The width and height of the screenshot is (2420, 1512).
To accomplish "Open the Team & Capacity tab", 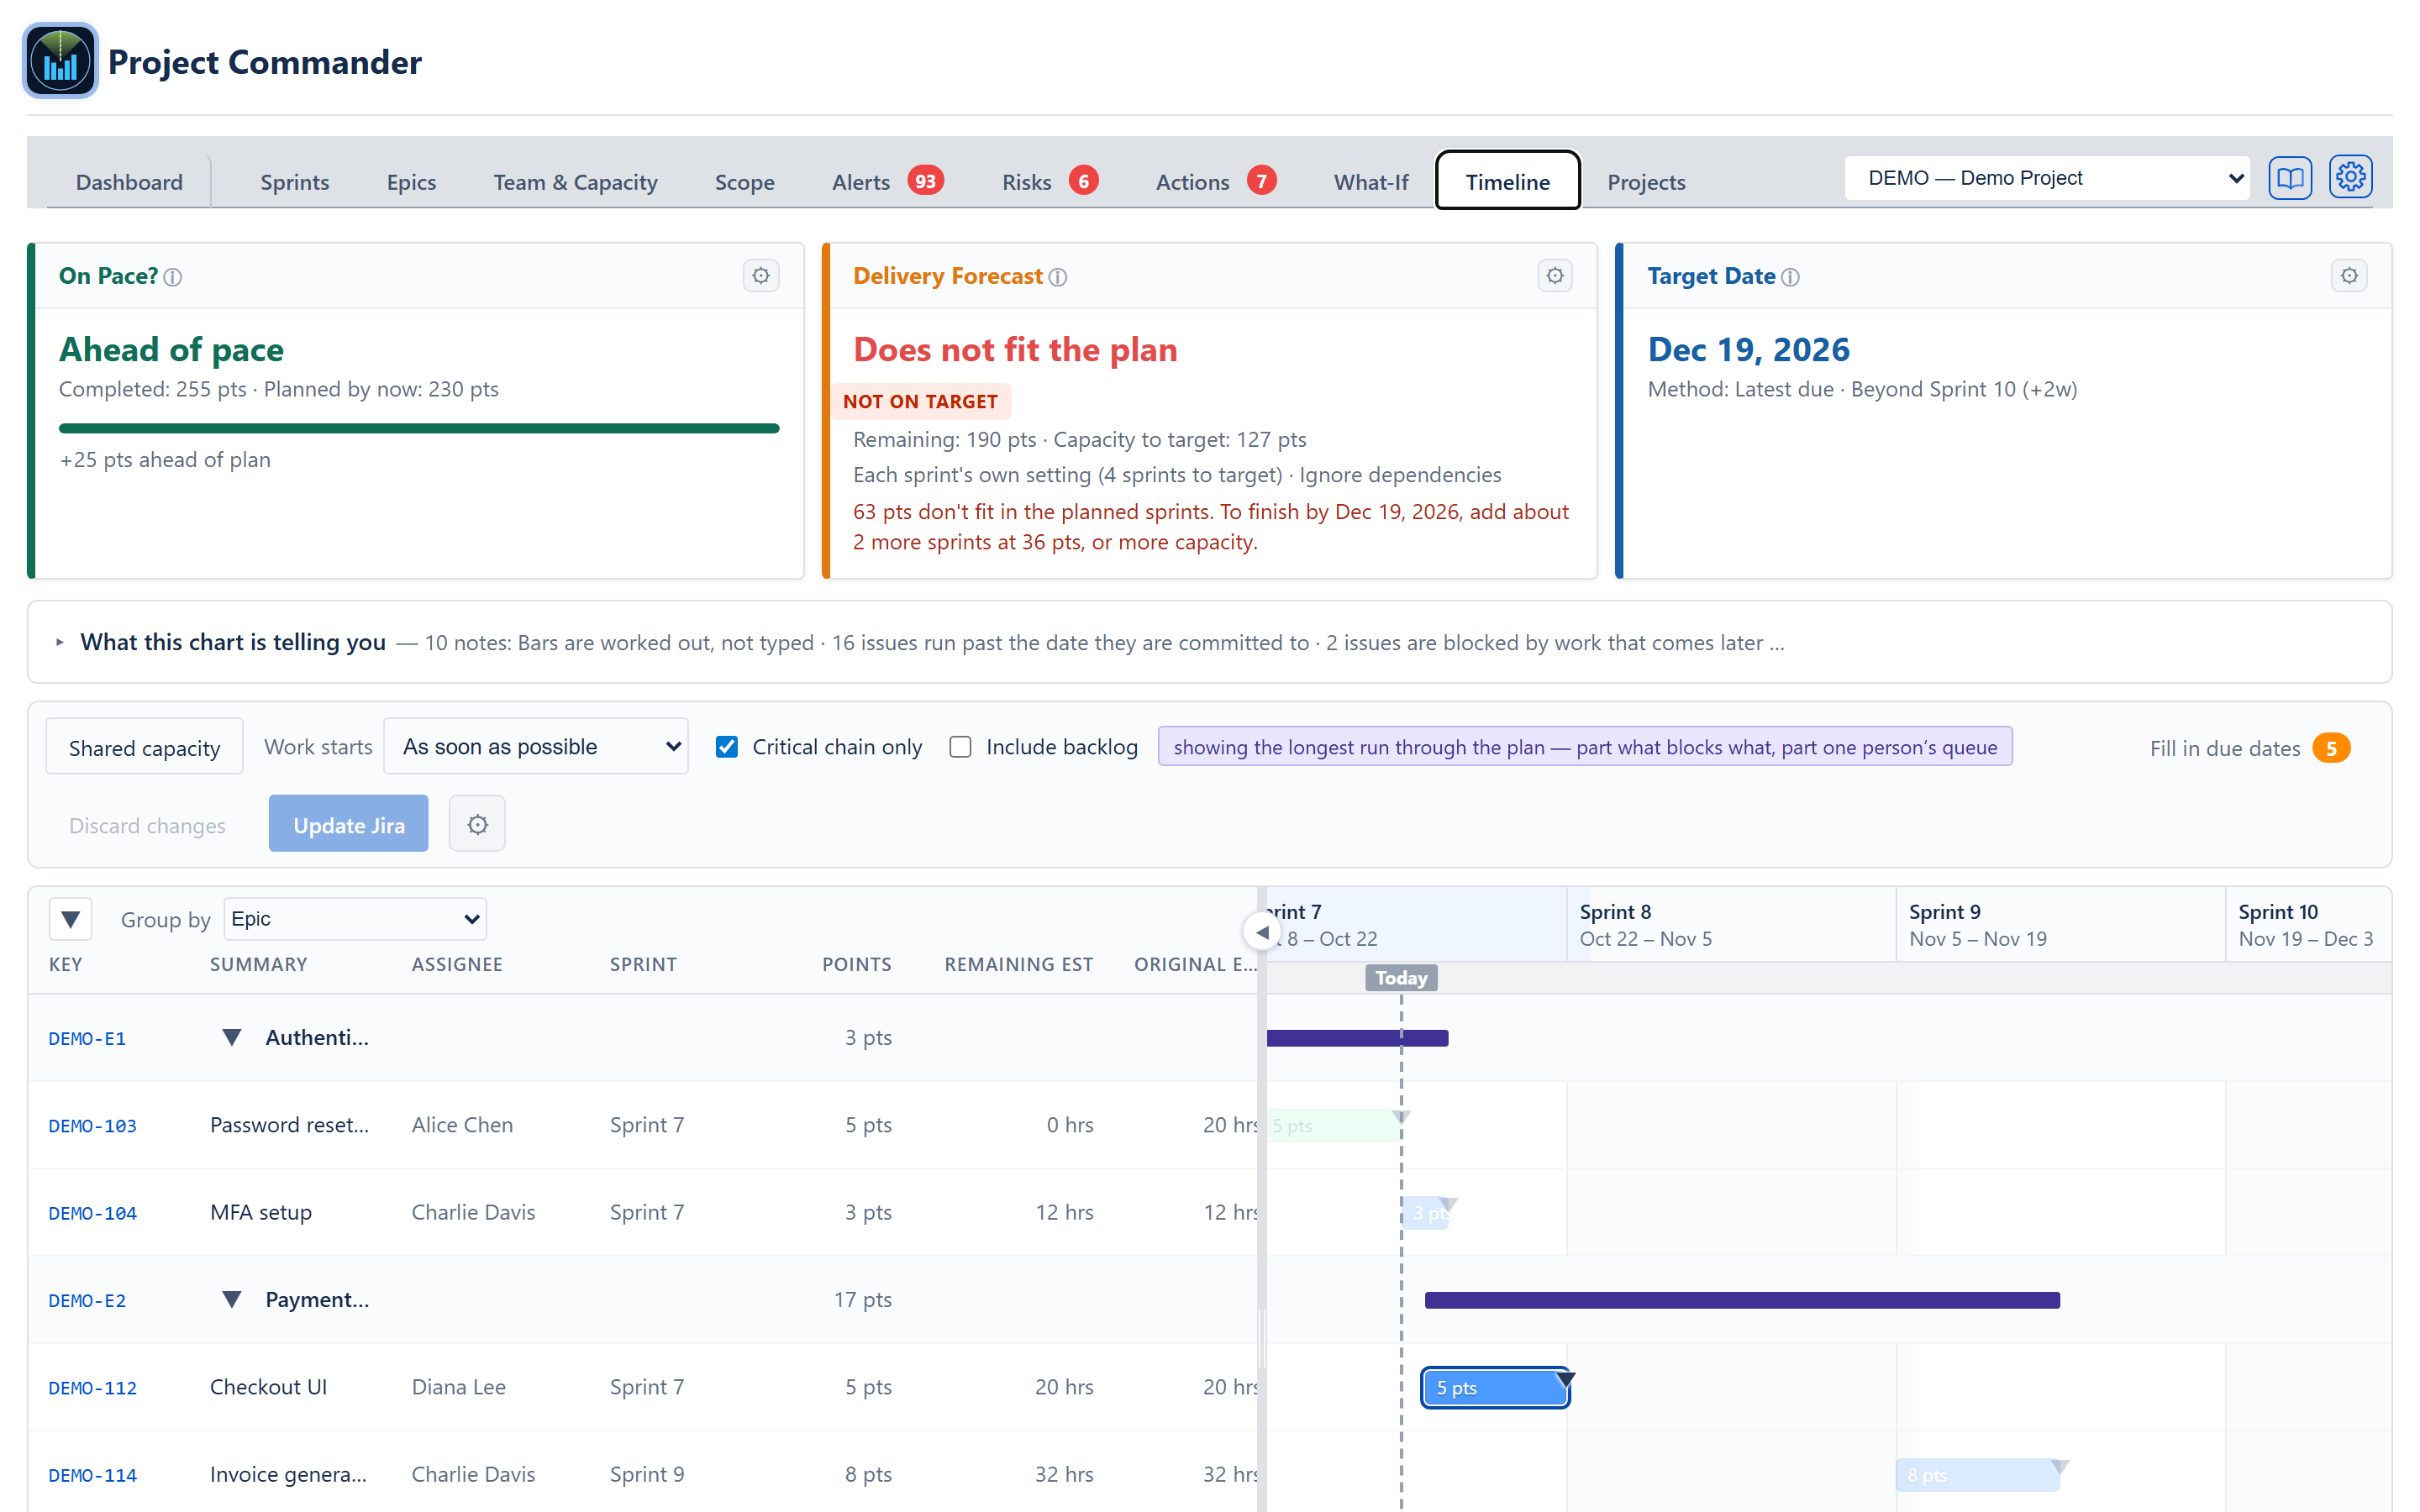I will tap(575, 182).
